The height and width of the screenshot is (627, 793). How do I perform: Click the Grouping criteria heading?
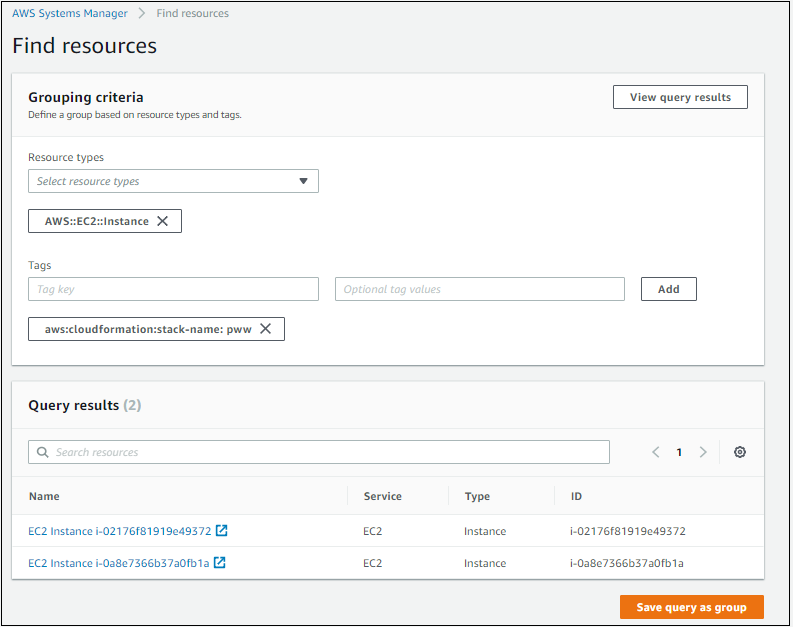click(x=86, y=97)
